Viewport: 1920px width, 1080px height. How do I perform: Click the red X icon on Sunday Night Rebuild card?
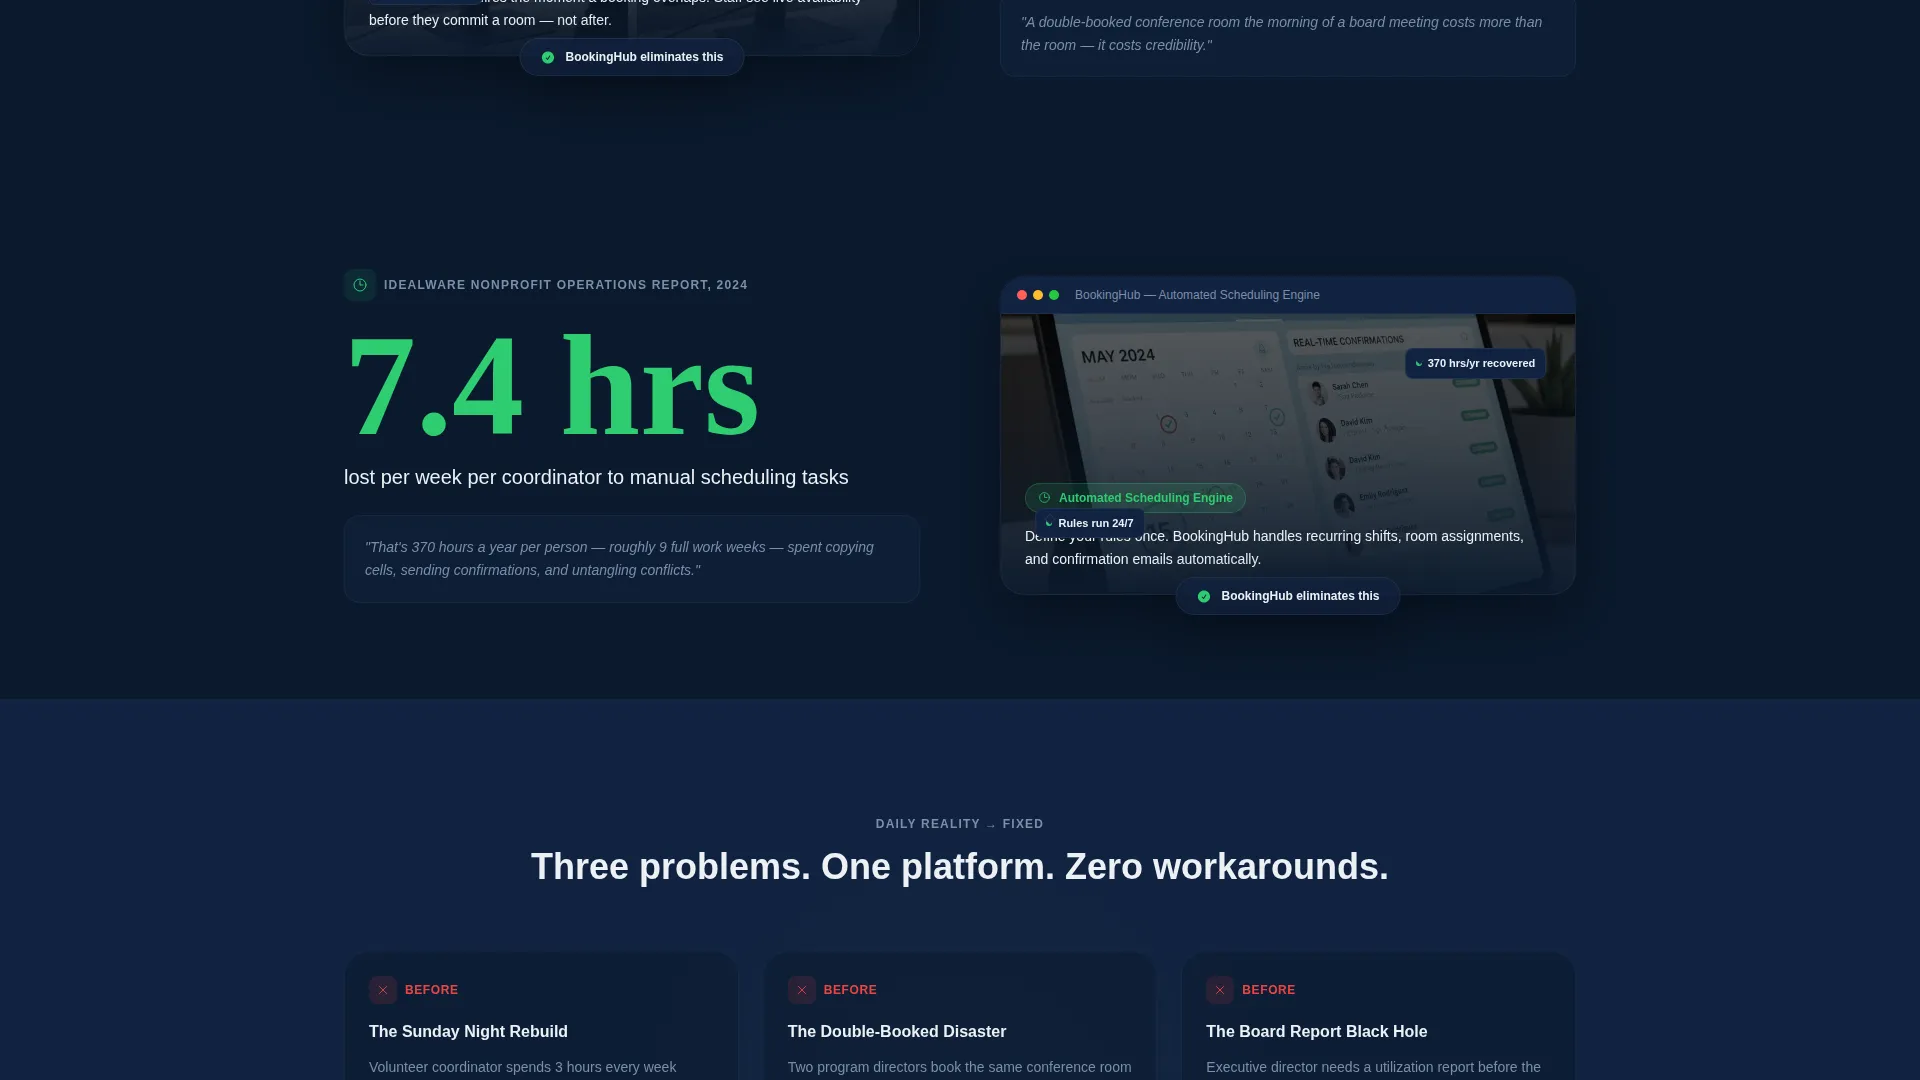coord(383,990)
